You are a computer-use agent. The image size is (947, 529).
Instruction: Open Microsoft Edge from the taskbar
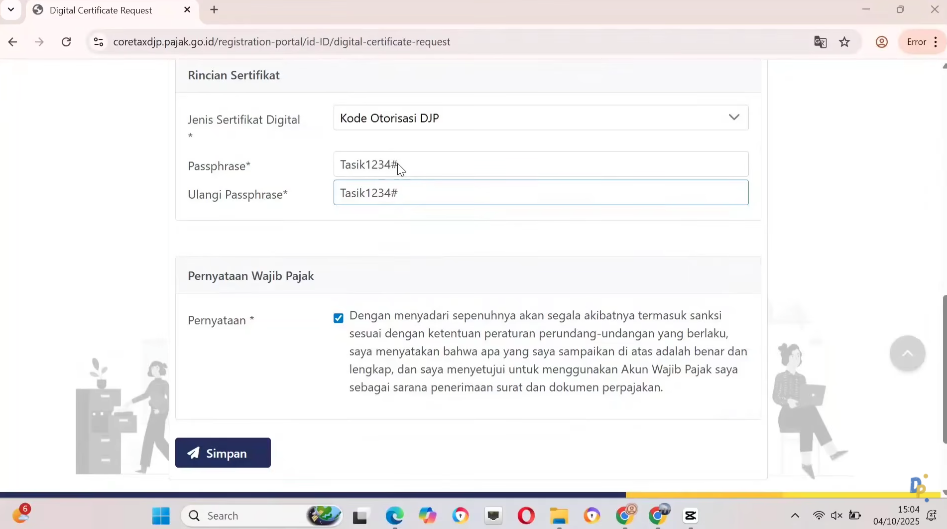[394, 516]
